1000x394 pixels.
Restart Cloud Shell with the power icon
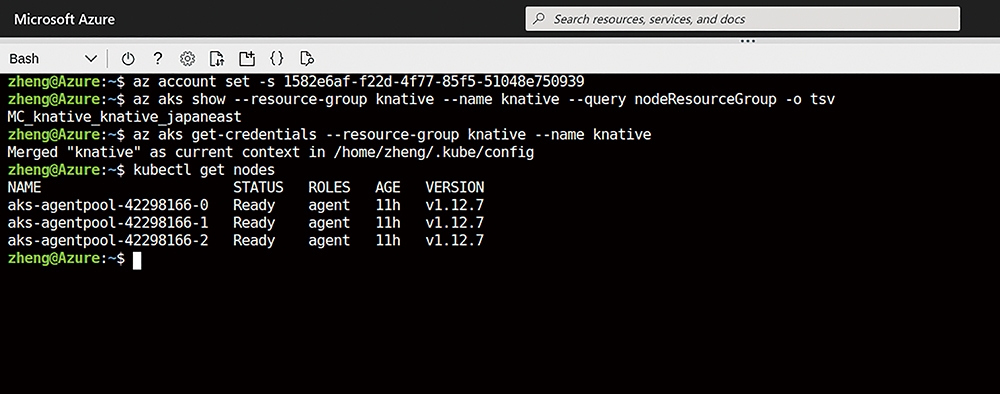click(x=128, y=59)
